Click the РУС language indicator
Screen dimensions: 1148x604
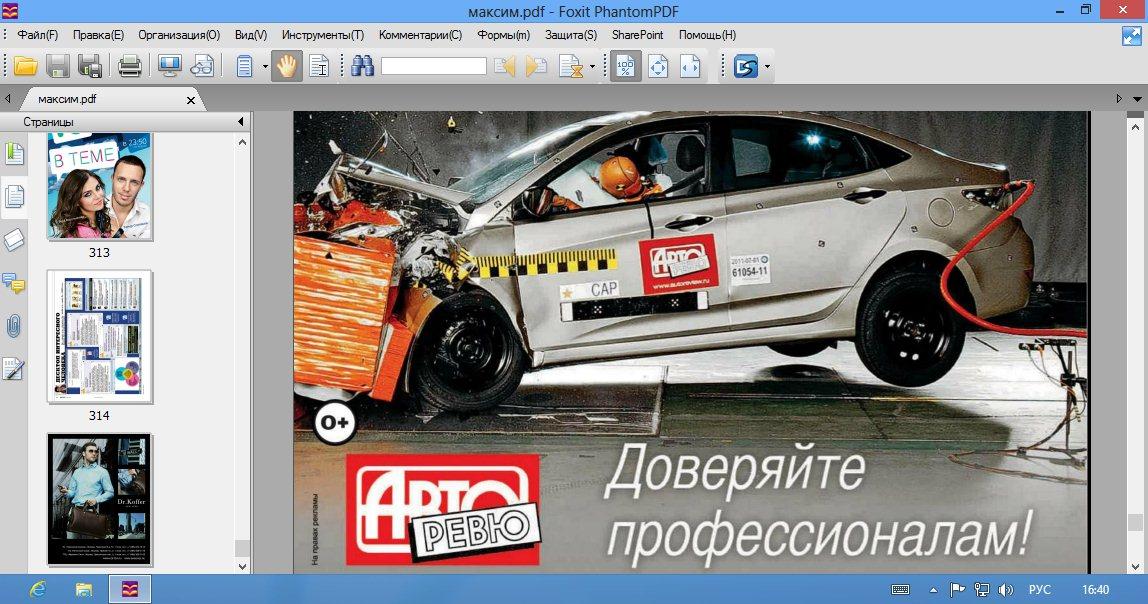tap(1040, 589)
